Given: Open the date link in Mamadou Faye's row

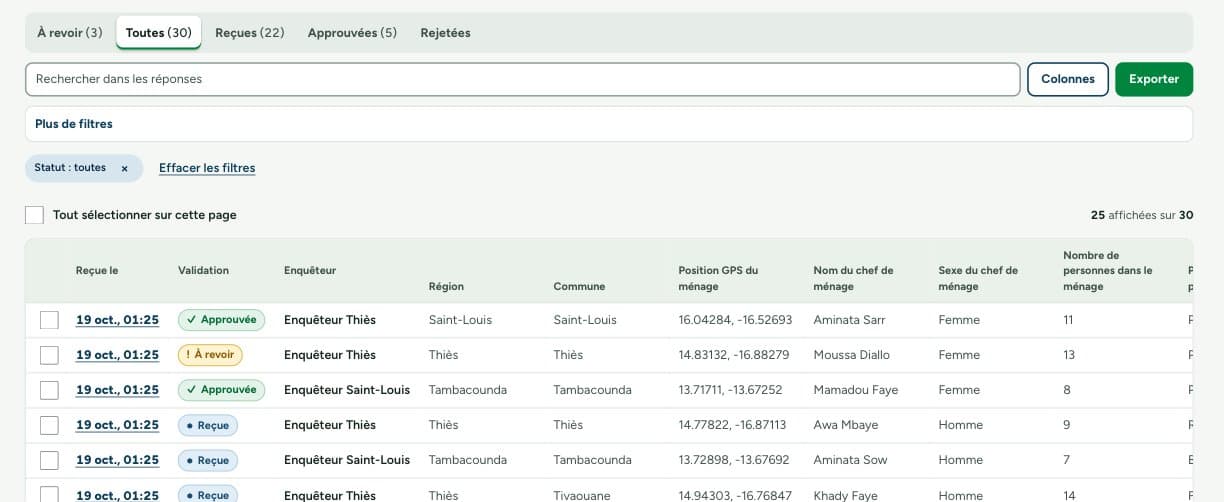Looking at the screenshot, I should pyautogui.click(x=117, y=390).
